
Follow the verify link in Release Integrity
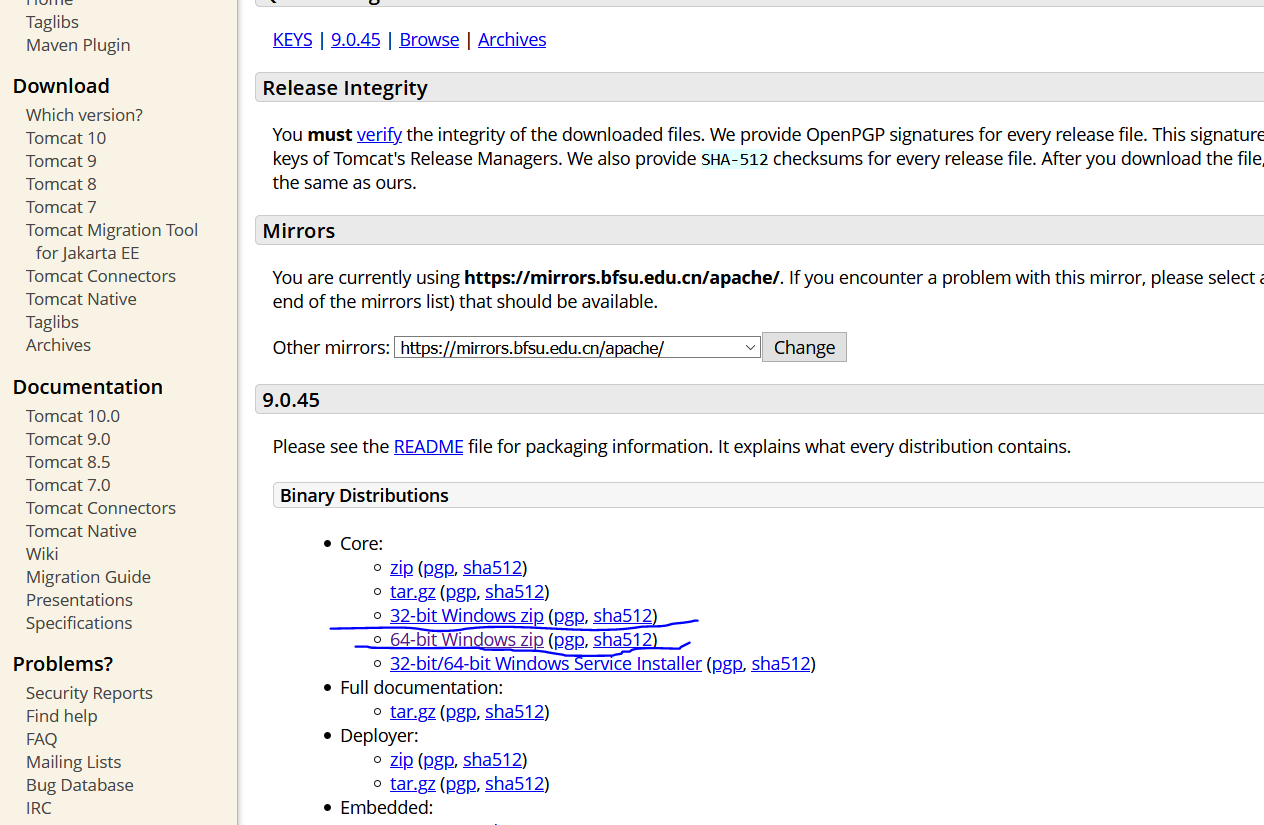click(x=379, y=134)
